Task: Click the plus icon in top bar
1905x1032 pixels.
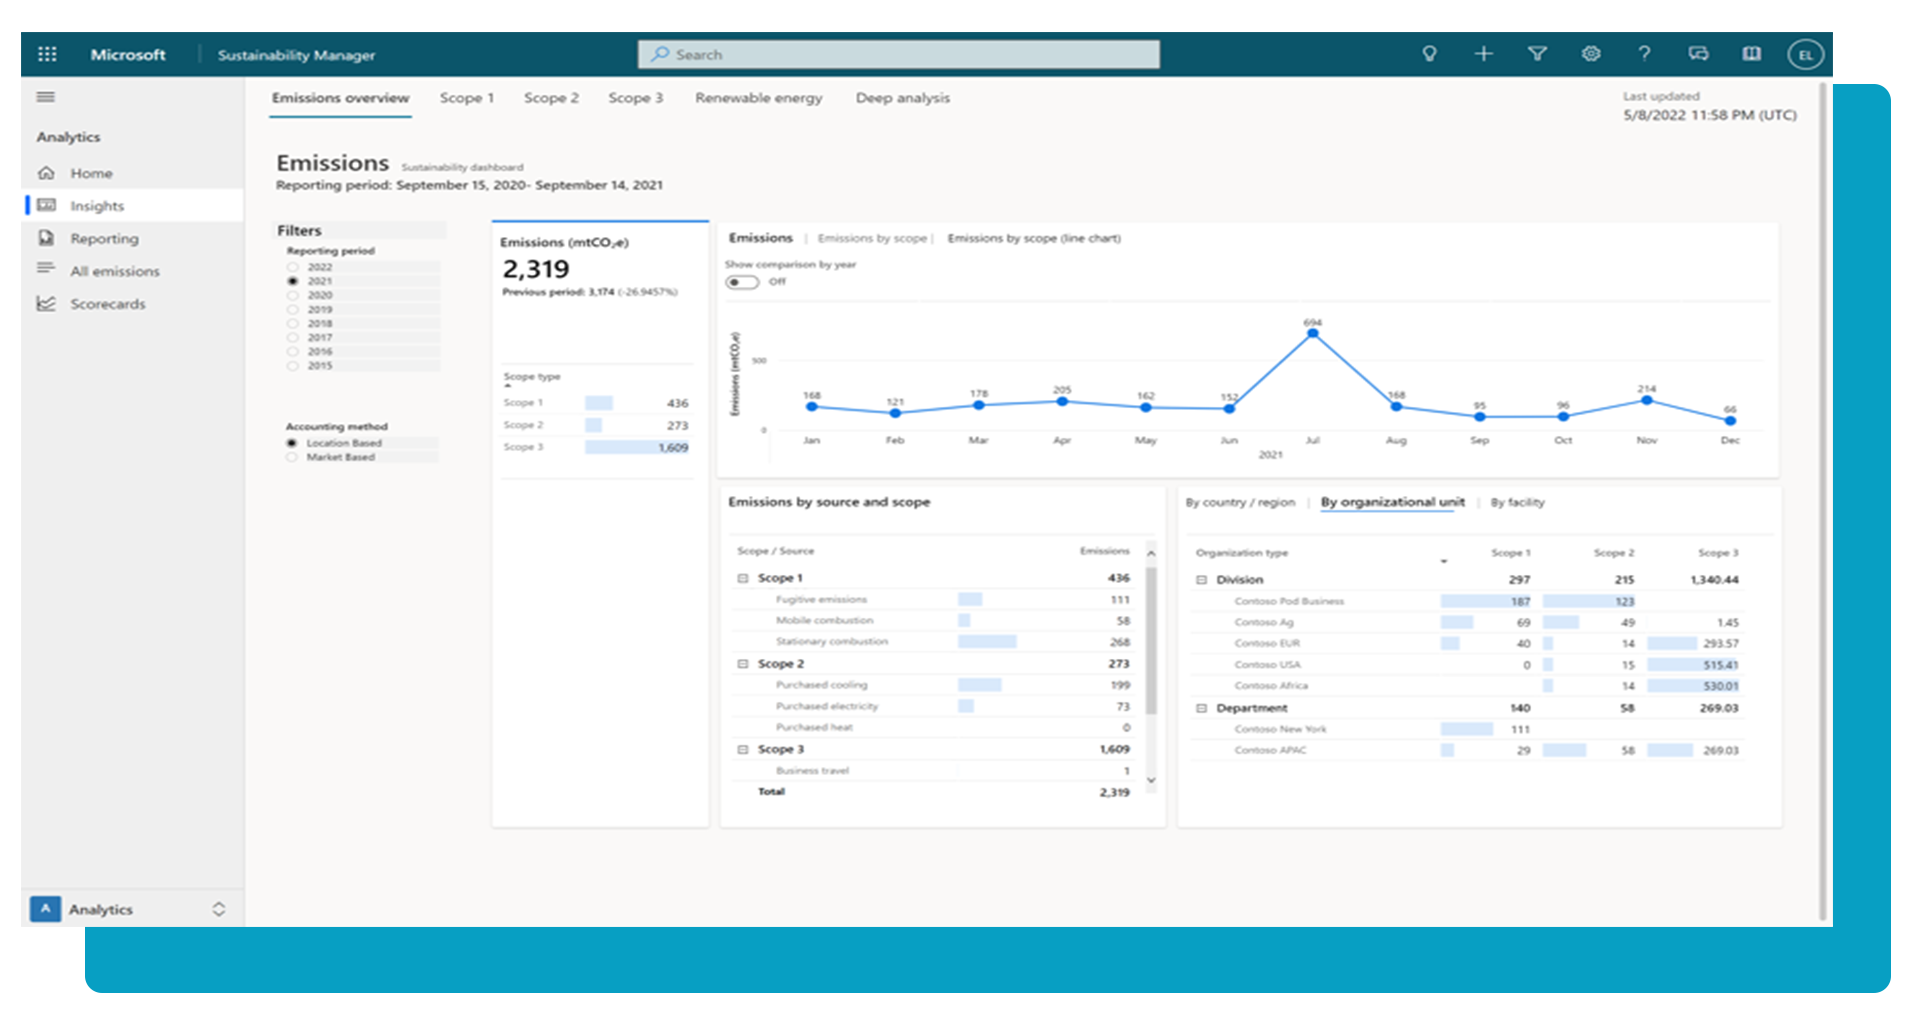Action: click(1483, 54)
